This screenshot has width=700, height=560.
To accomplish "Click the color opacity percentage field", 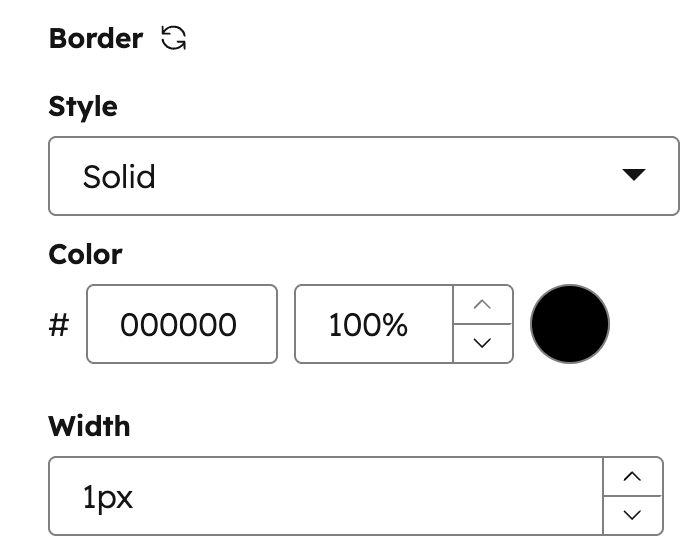I will pyautogui.click(x=373, y=324).
